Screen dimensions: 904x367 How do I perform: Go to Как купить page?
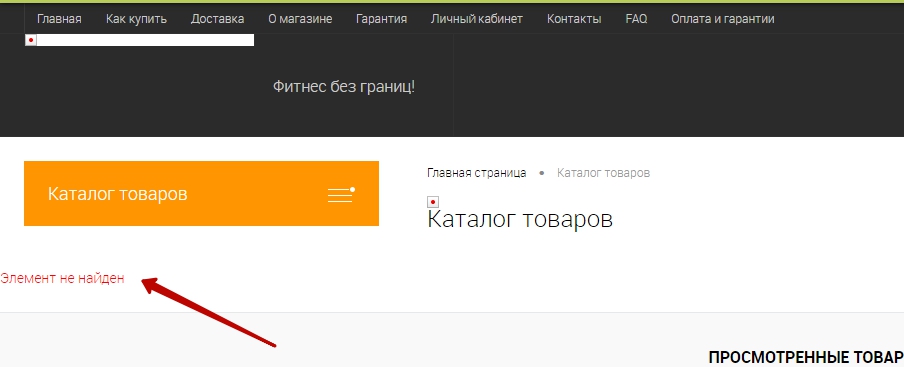click(136, 19)
